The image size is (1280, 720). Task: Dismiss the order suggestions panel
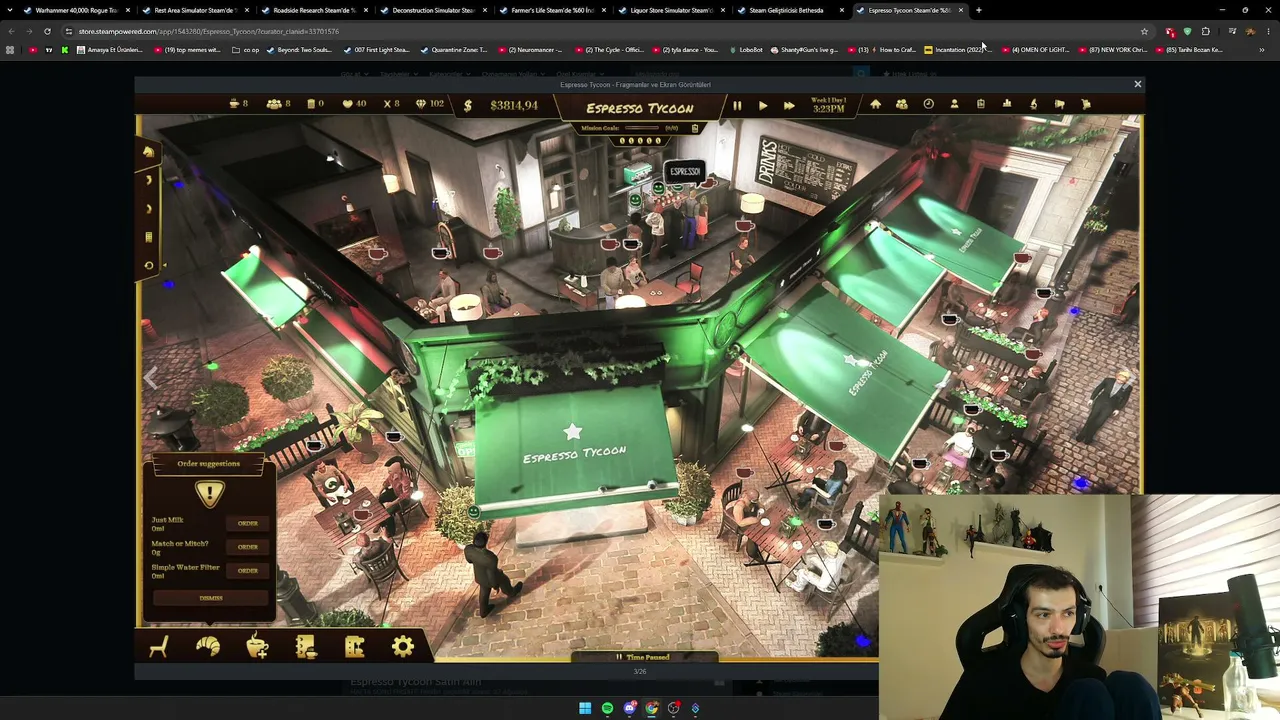(x=210, y=598)
